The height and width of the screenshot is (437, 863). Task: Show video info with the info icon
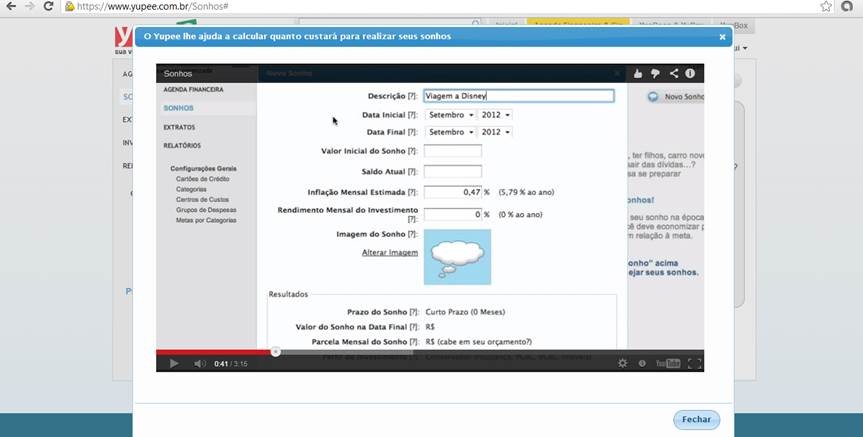pos(690,73)
